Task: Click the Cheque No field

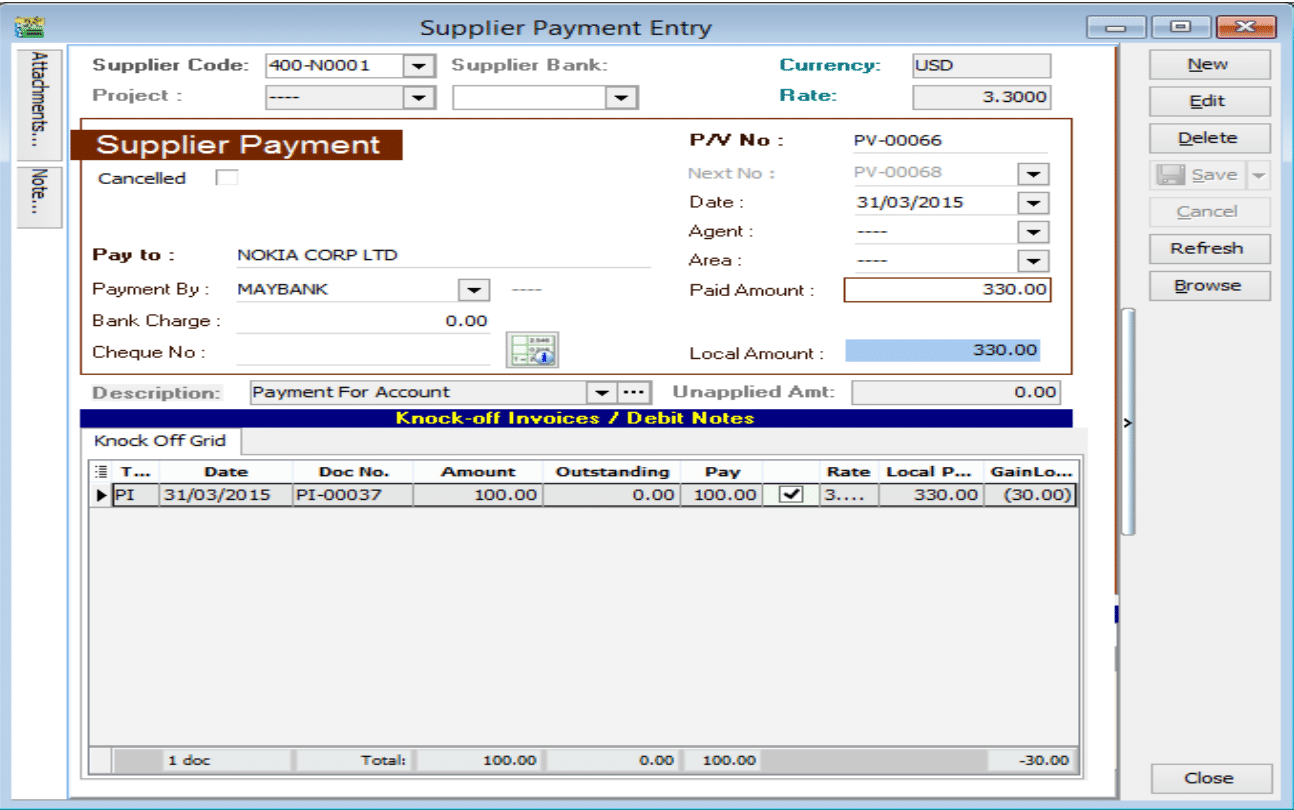Action: (x=364, y=352)
